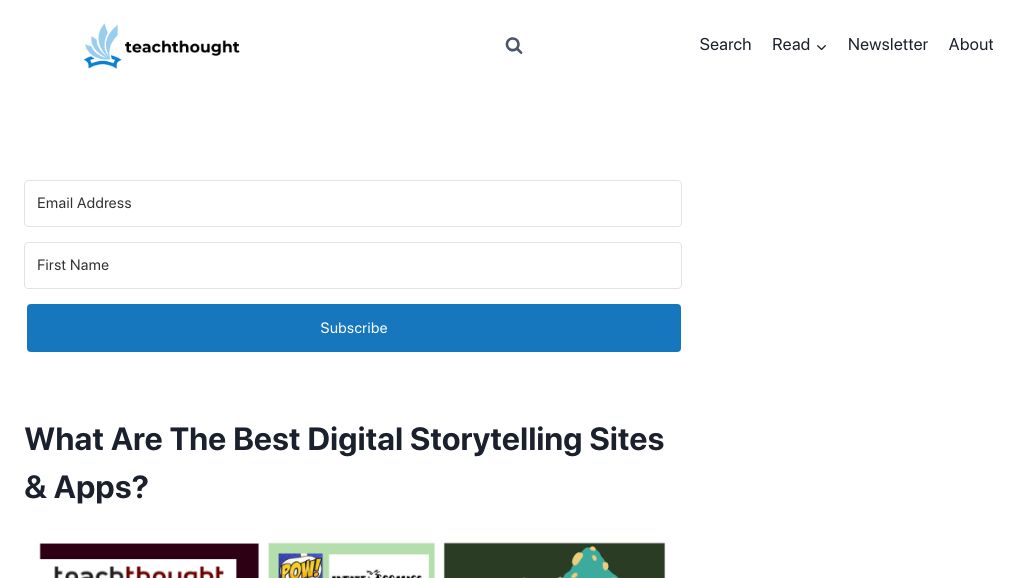Click the Best Digital Storytelling Sites heading
The height and width of the screenshot is (578, 1028).
click(344, 463)
